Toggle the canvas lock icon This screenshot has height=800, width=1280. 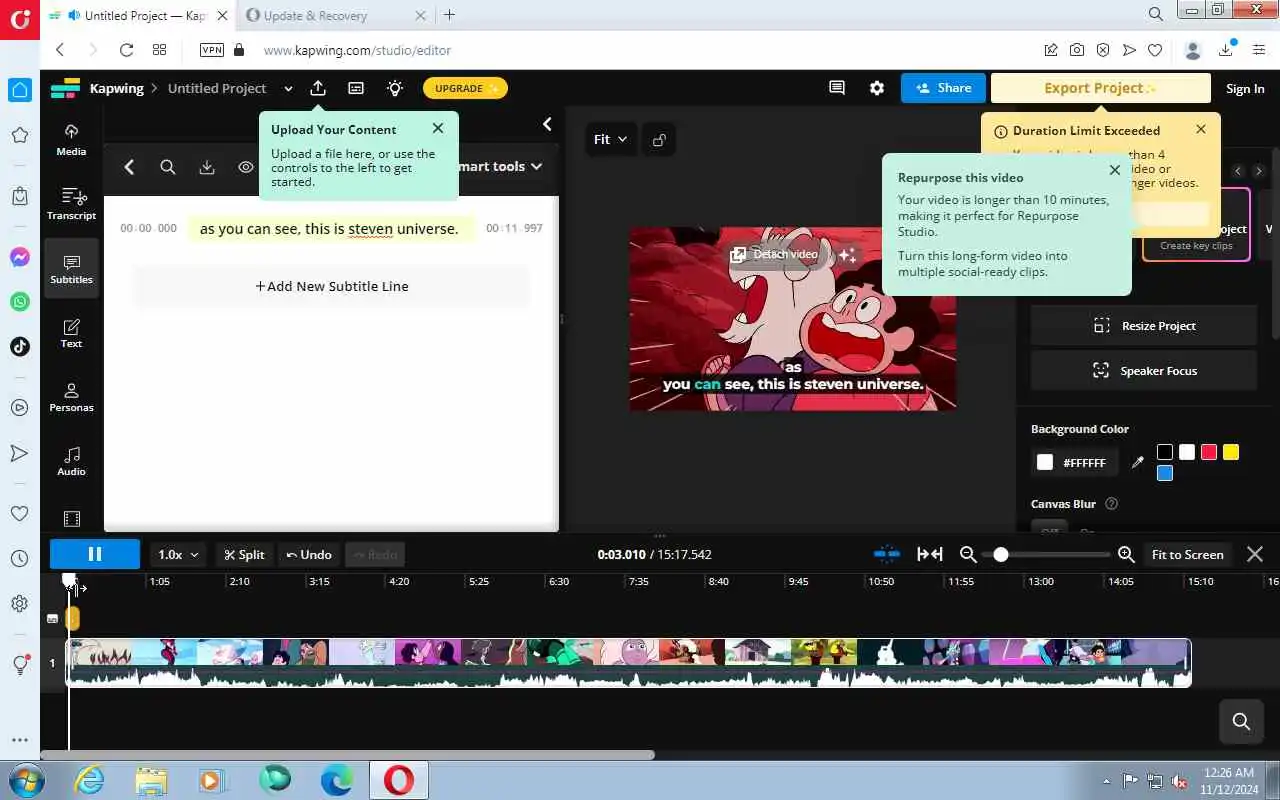point(659,139)
